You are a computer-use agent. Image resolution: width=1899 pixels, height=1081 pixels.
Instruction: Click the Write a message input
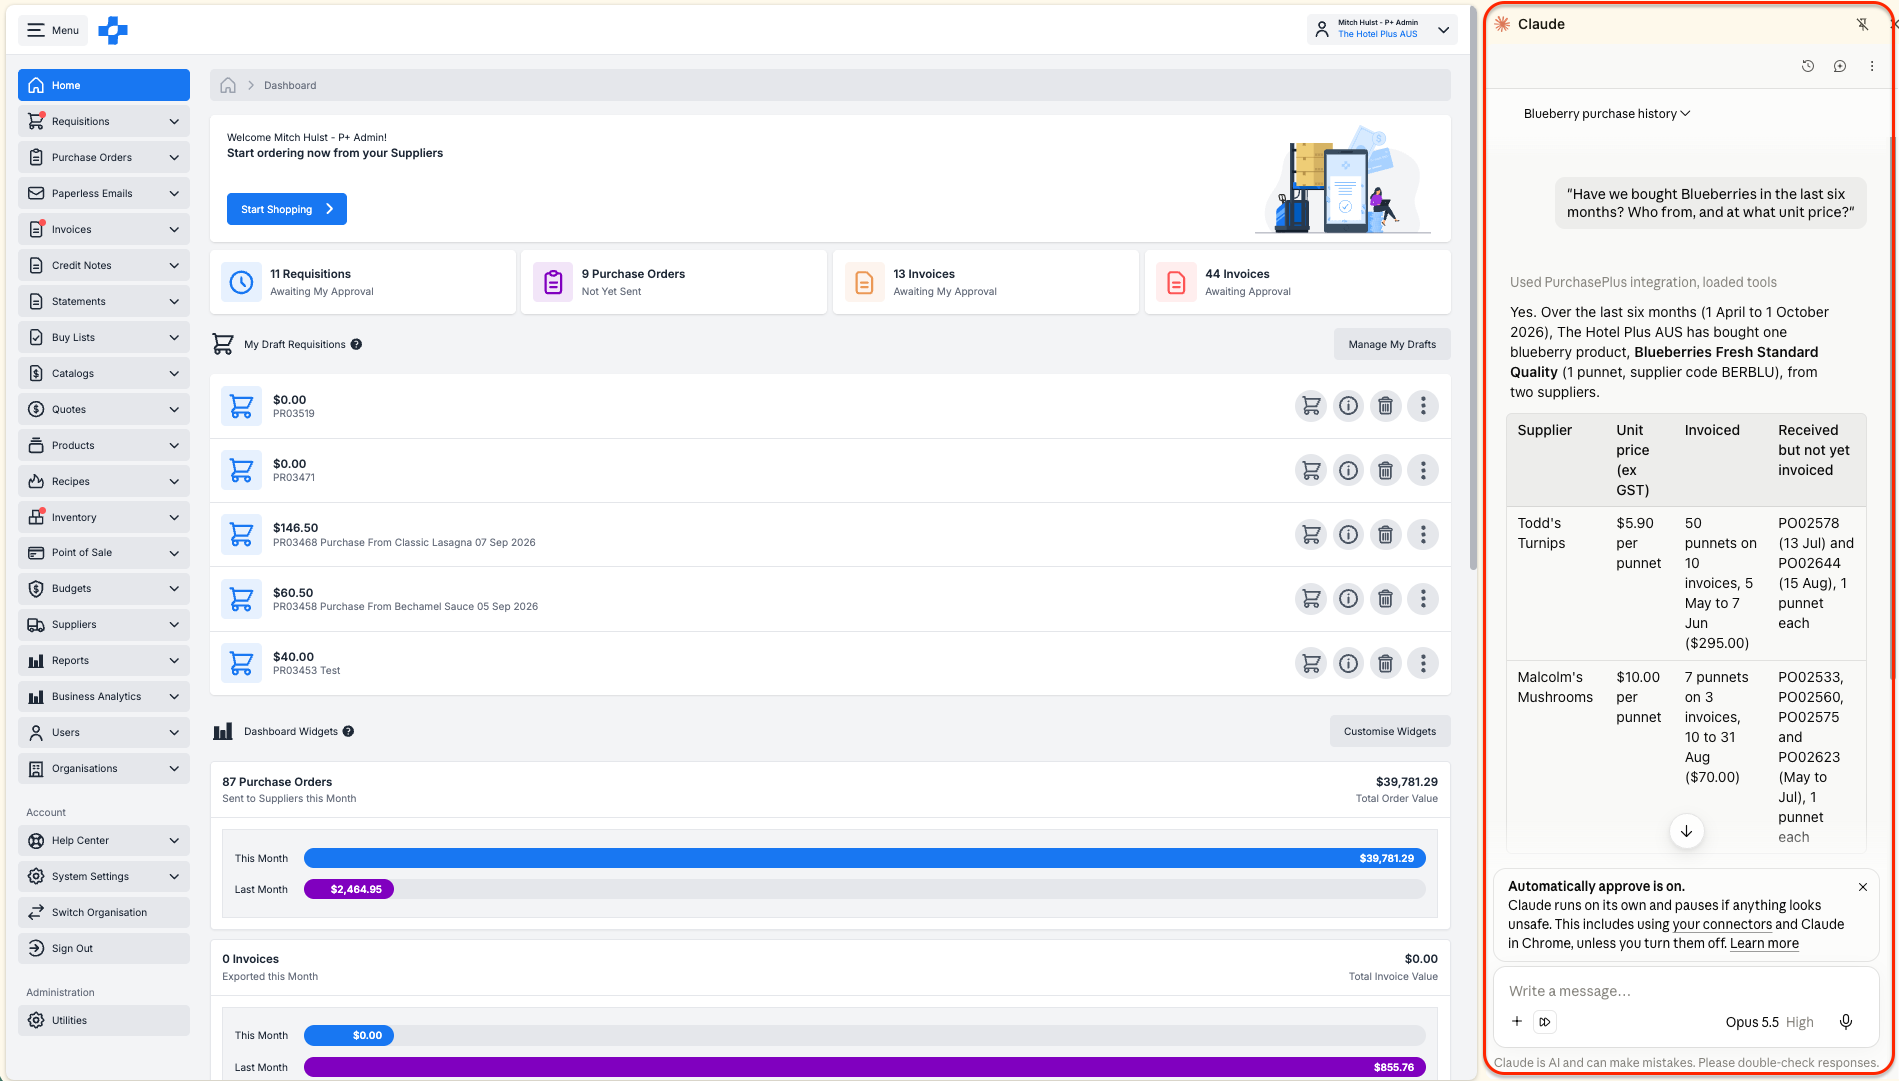point(1686,991)
